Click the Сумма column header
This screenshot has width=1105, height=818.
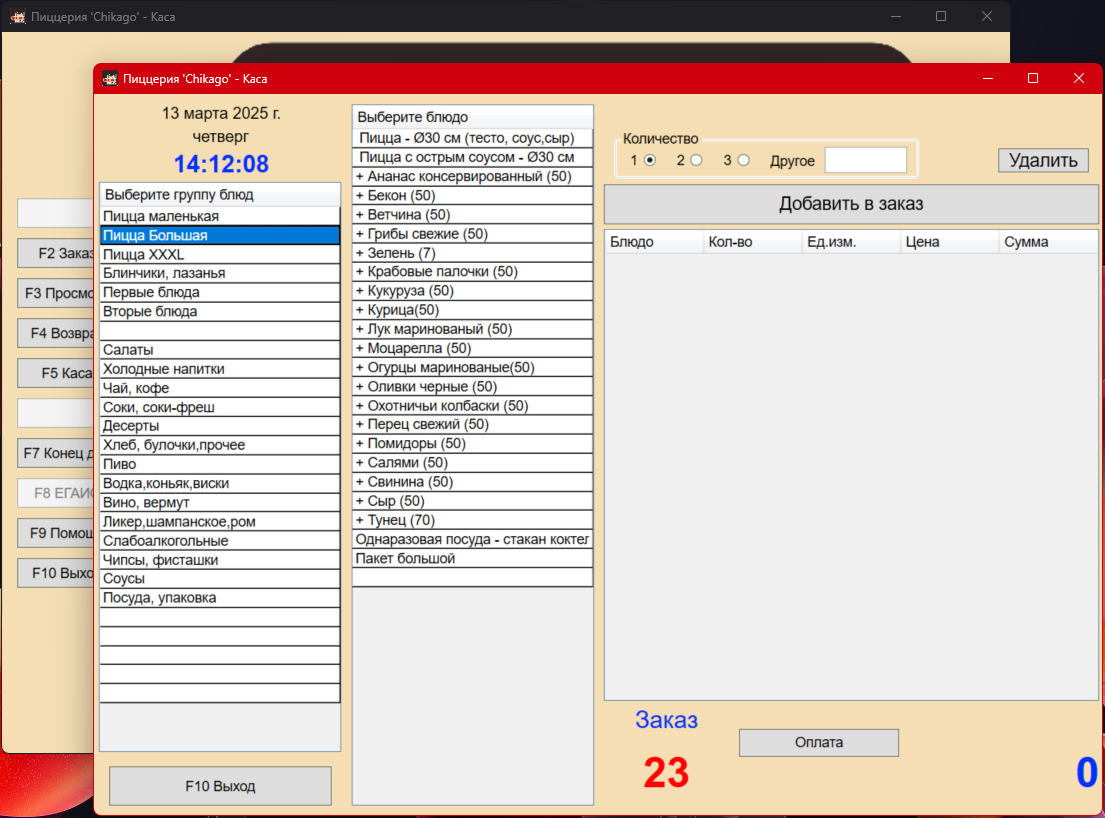(1048, 242)
